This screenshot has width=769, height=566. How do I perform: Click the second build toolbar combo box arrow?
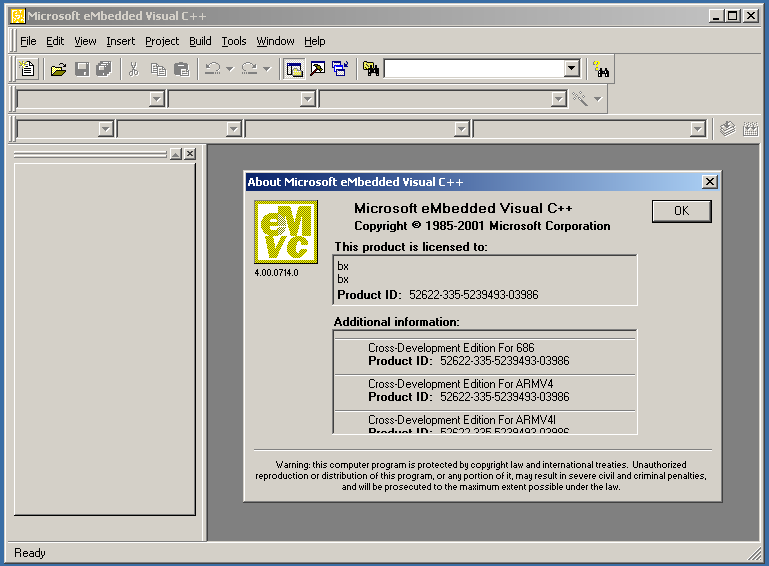[x=233, y=129]
